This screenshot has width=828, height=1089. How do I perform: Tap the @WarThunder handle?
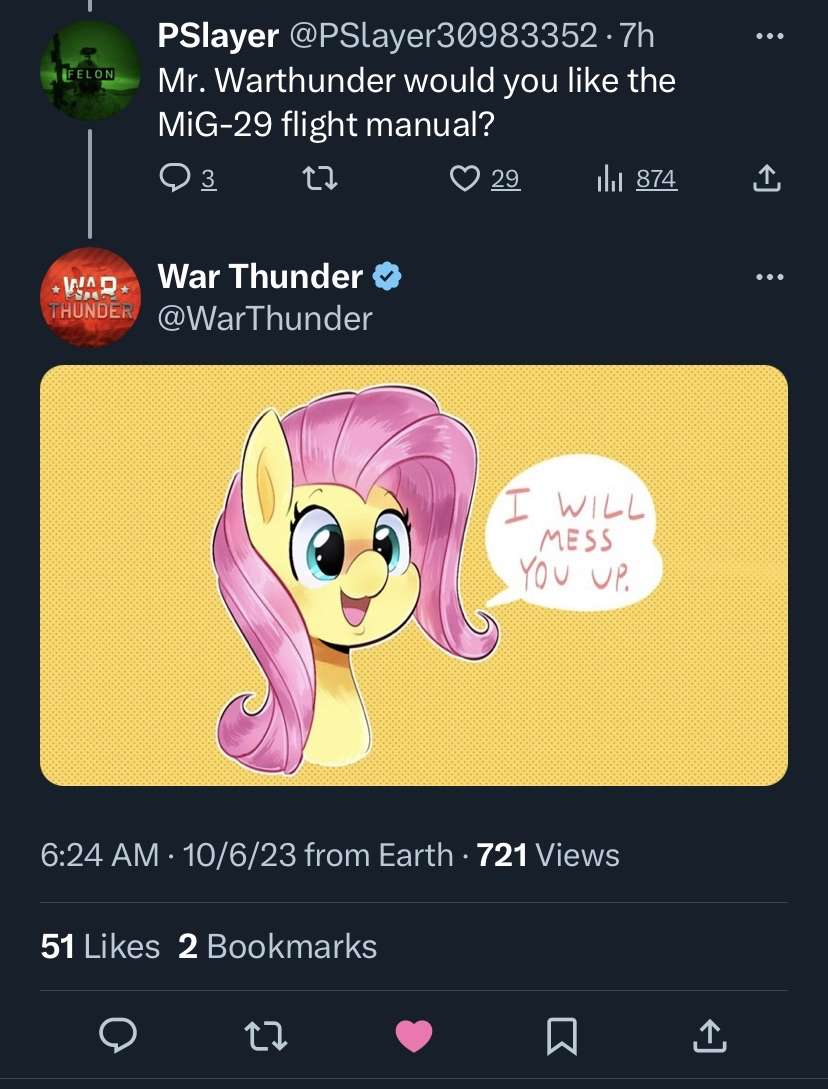[x=265, y=318]
